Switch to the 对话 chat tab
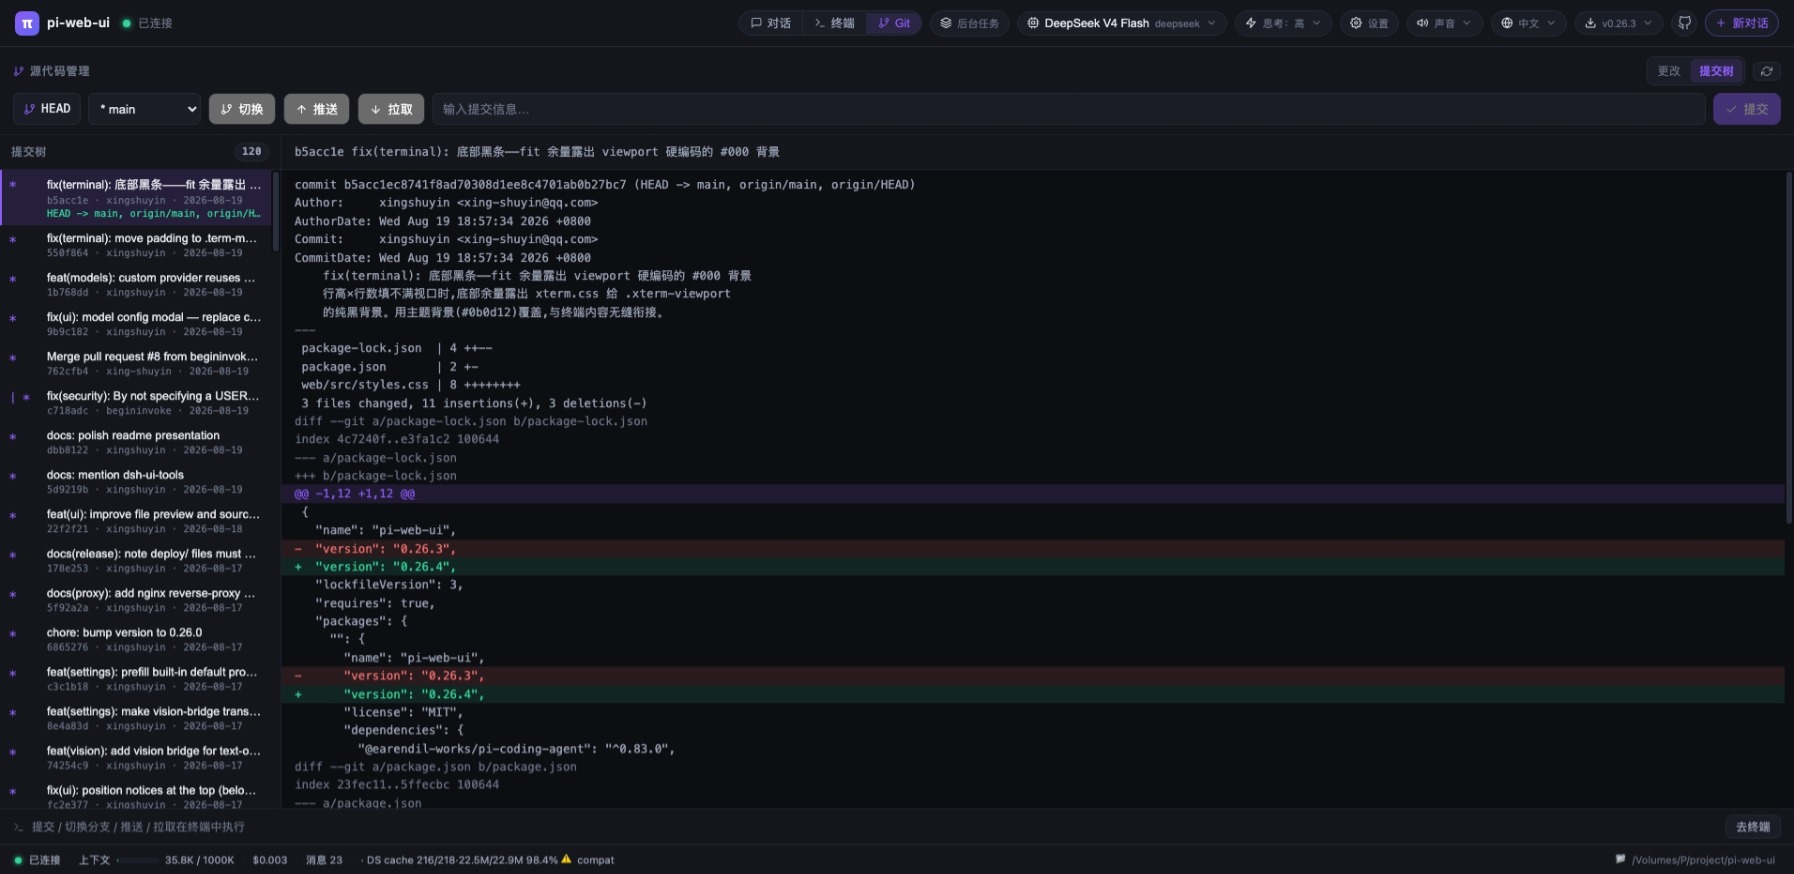This screenshot has width=1794, height=874. 771,23
